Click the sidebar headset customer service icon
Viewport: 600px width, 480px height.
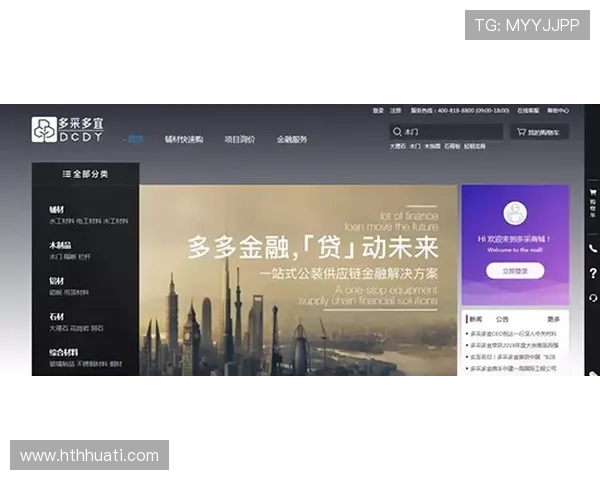pyautogui.click(x=593, y=298)
